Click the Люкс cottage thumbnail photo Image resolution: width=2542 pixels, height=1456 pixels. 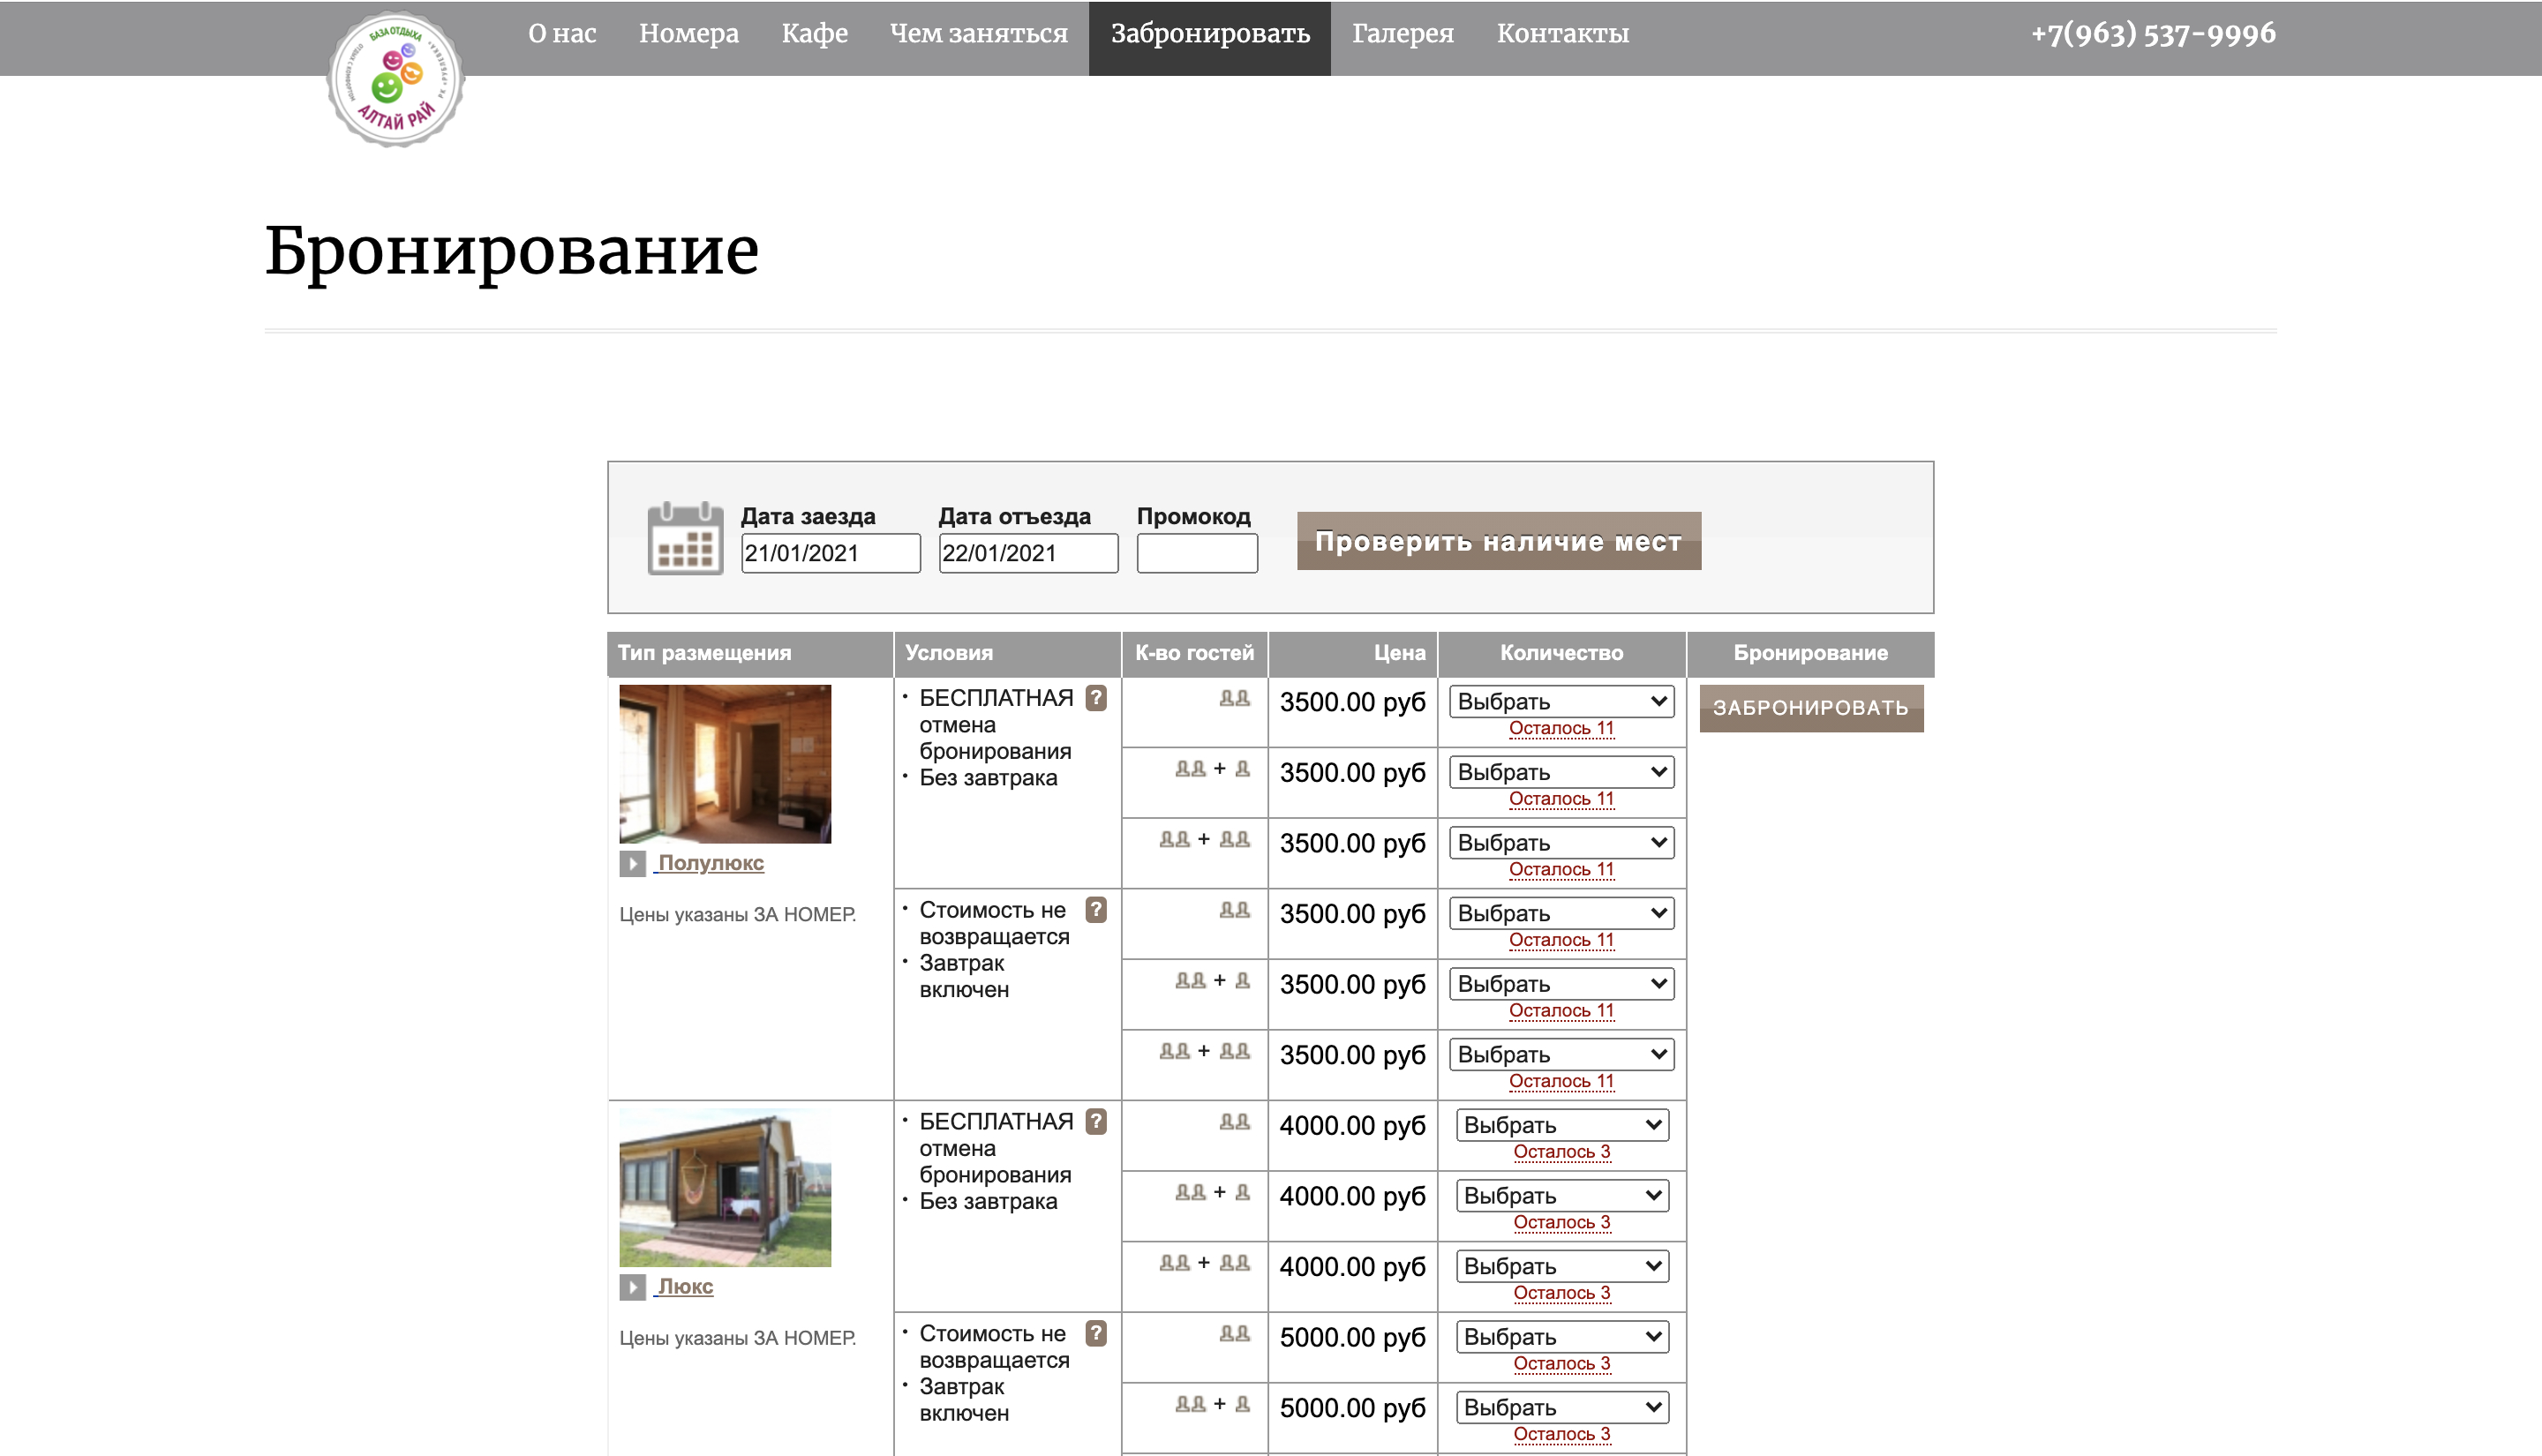725,1187
